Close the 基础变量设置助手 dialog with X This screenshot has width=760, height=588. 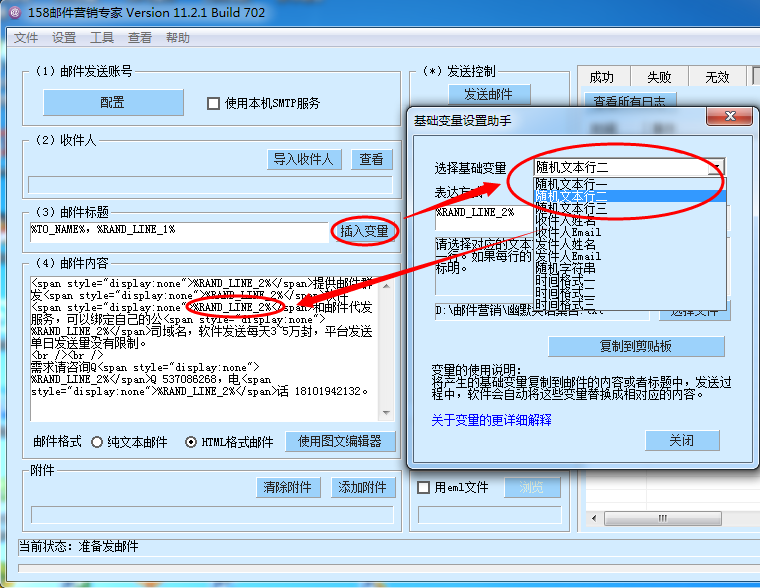click(730, 116)
